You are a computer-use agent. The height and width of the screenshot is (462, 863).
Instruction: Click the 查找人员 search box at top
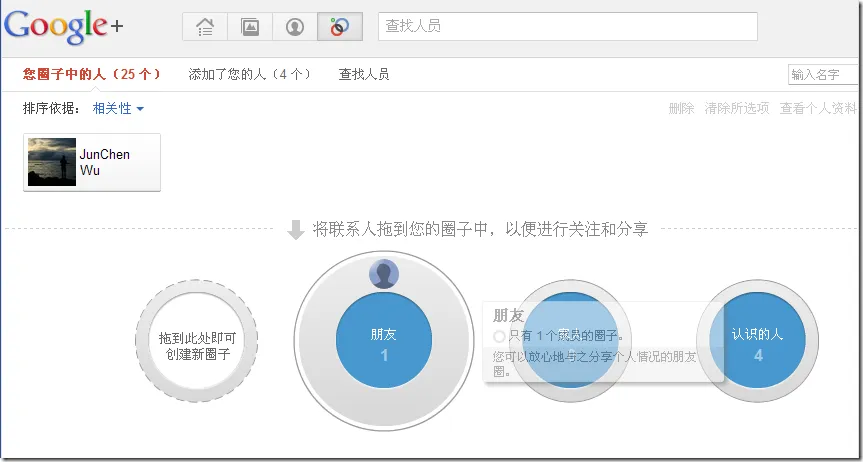pos(567,26)
